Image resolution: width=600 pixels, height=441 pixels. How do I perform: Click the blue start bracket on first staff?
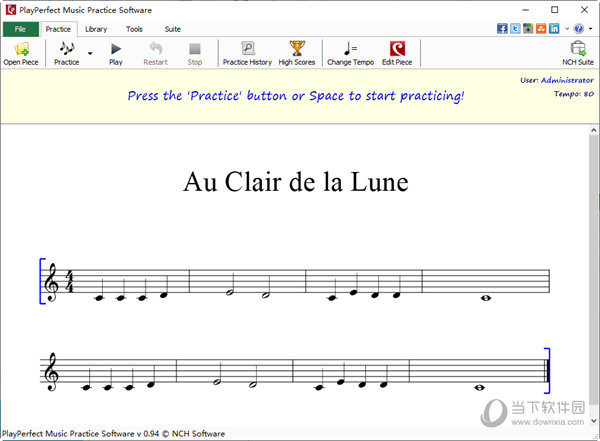tap(42, 281)
